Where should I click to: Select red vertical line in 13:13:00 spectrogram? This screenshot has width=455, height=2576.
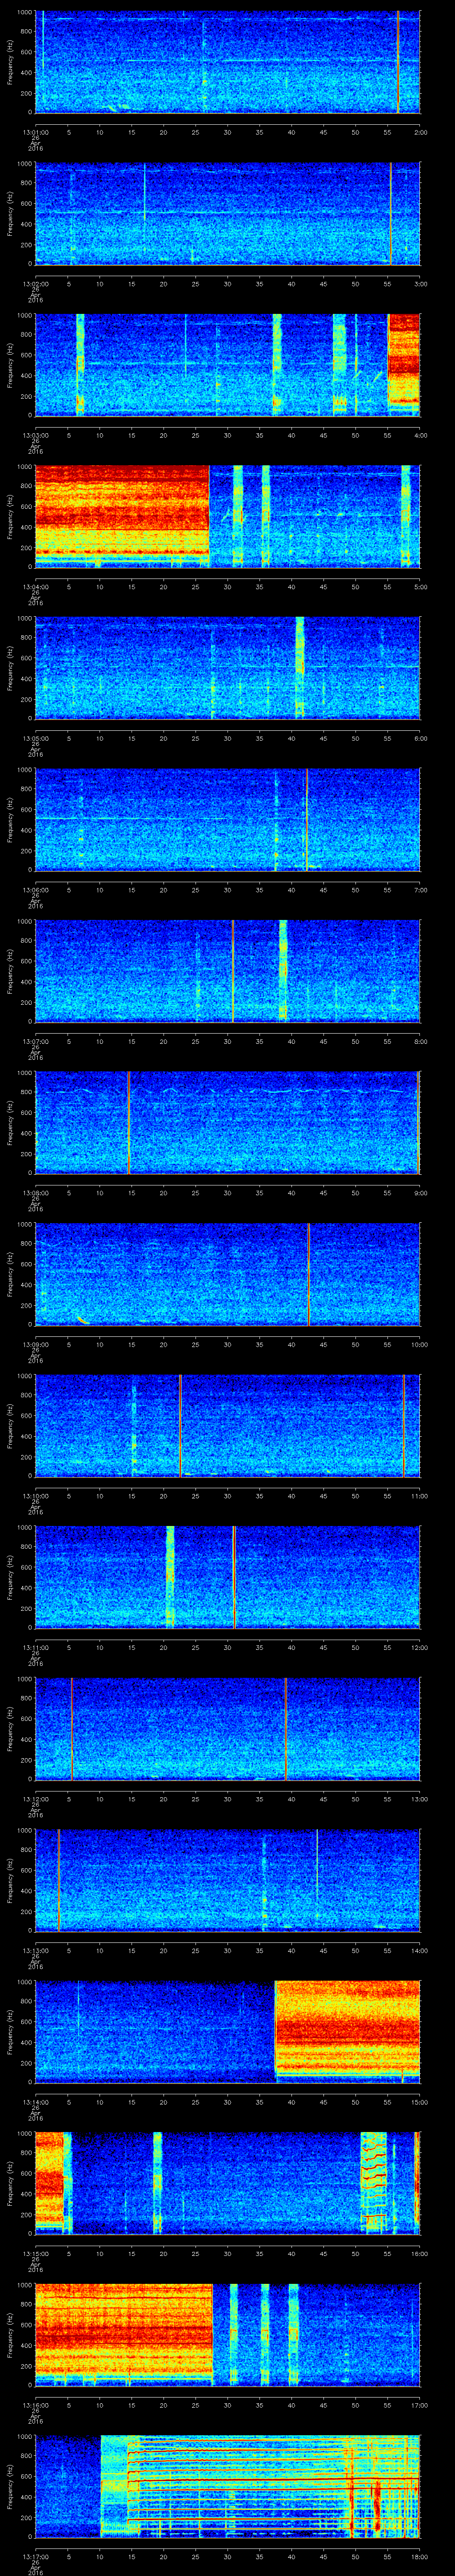tap(59, 1880)
